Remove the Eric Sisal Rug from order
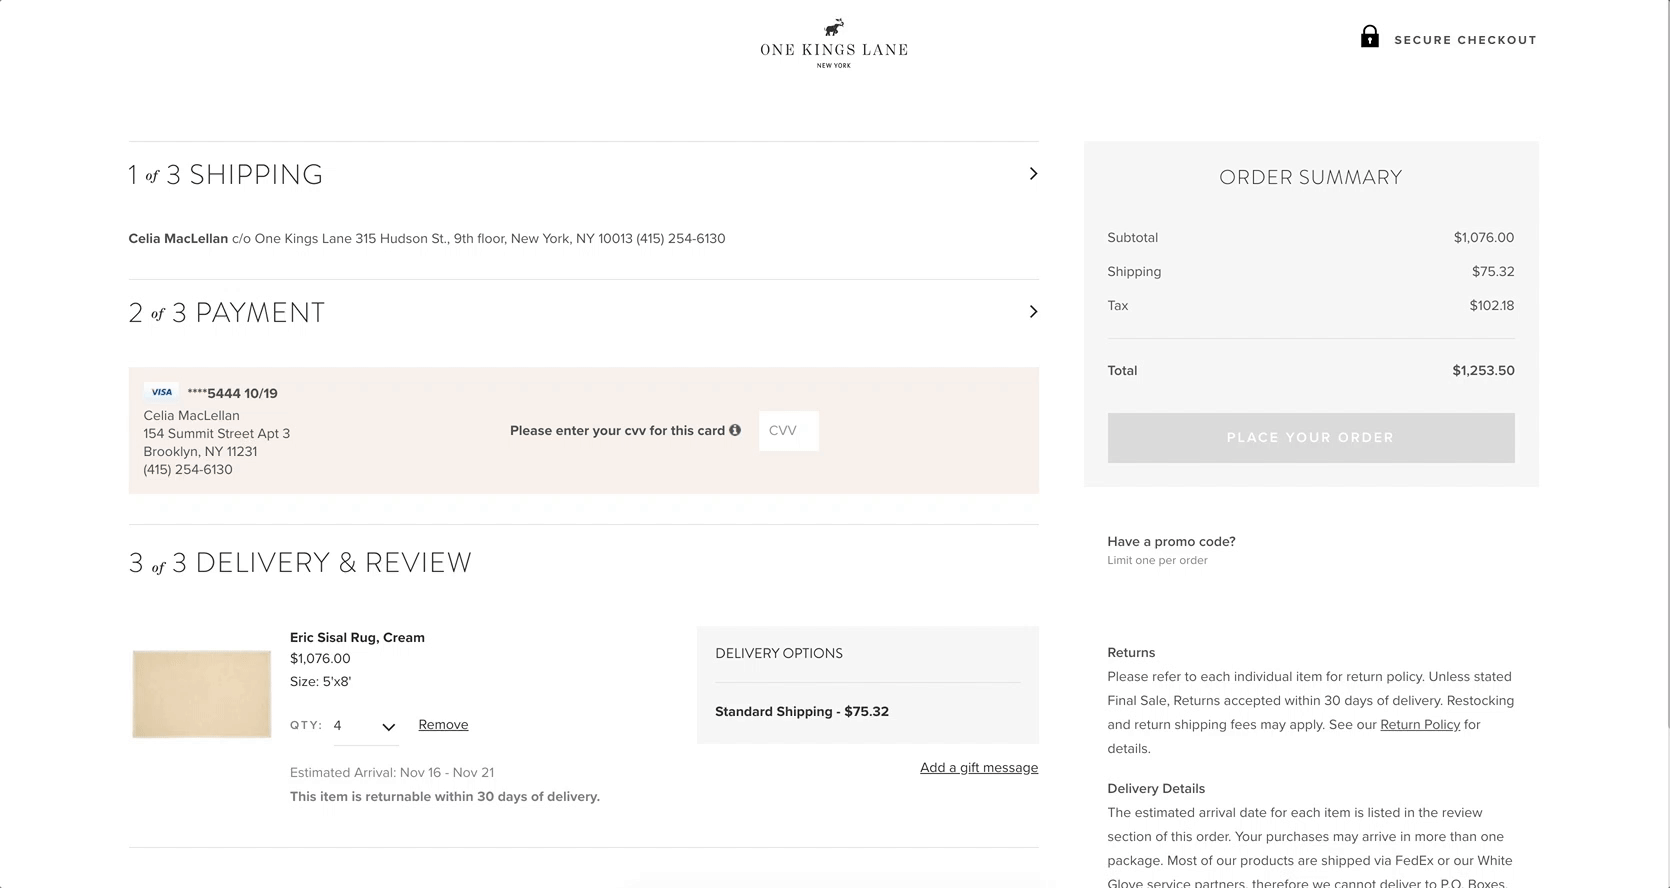 click(x=443, y=725)
